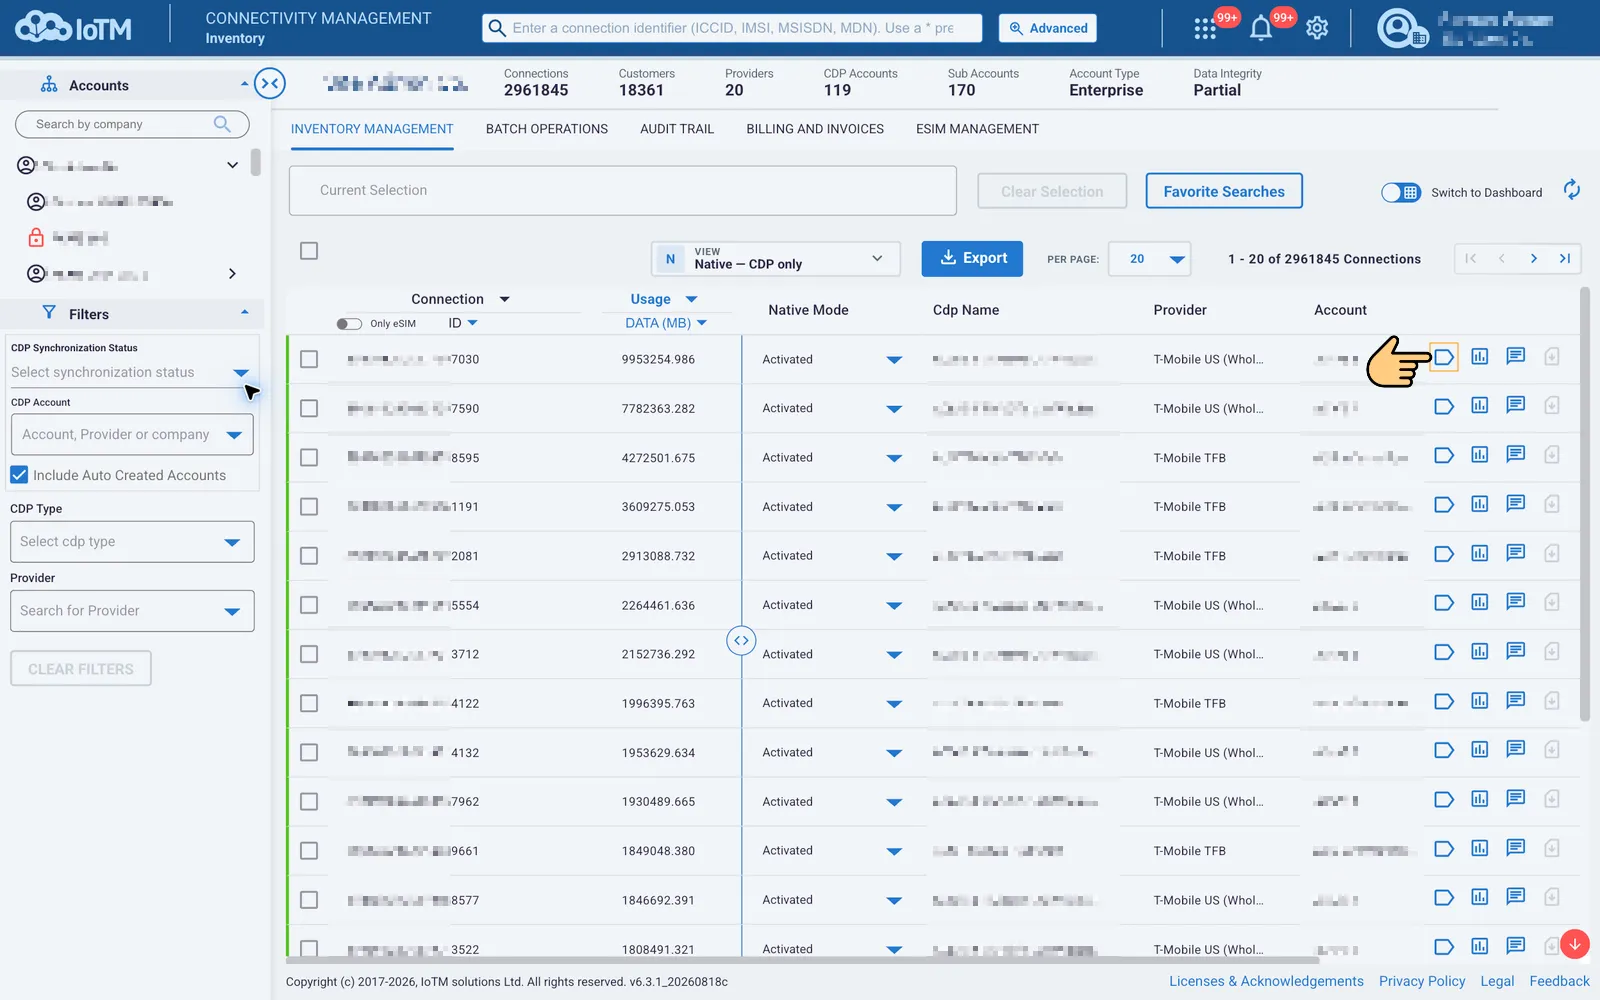The height and width of the screenshot is (1000, 1600).
Task: Collapse the Filters panel header
Action: (x=132, y=314)
